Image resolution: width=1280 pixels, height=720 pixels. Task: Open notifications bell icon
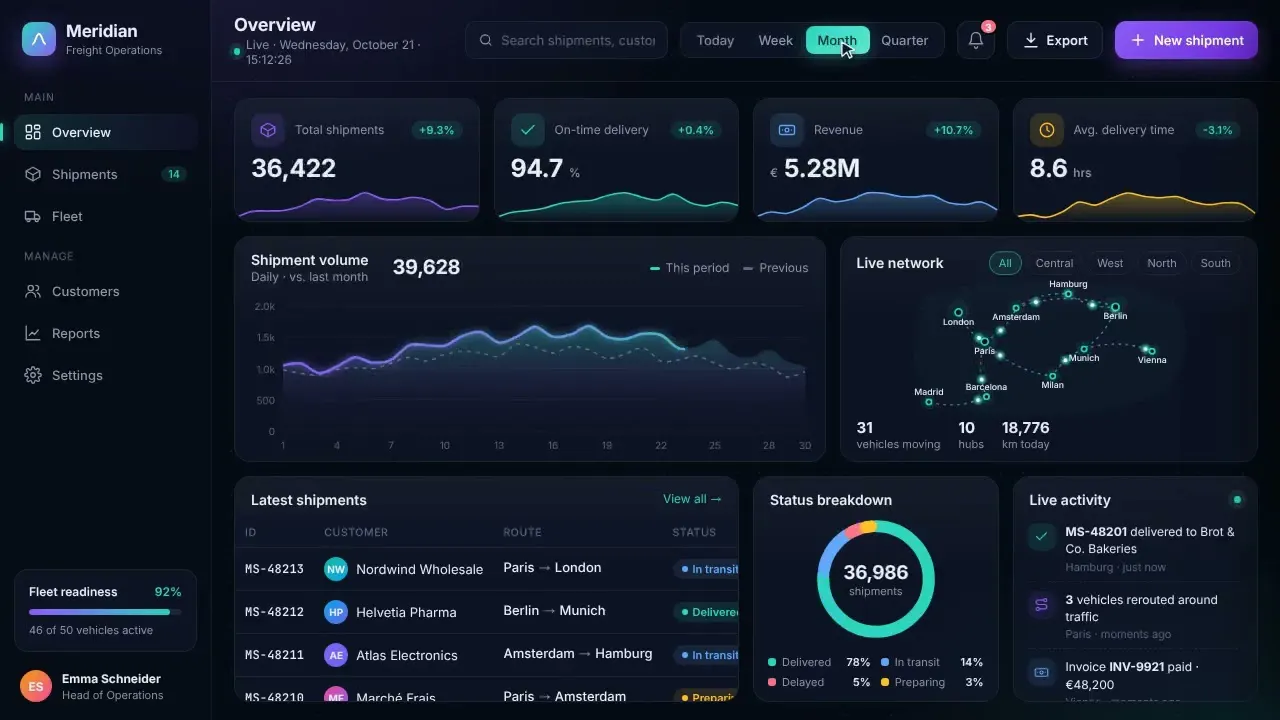coord(976,40)
